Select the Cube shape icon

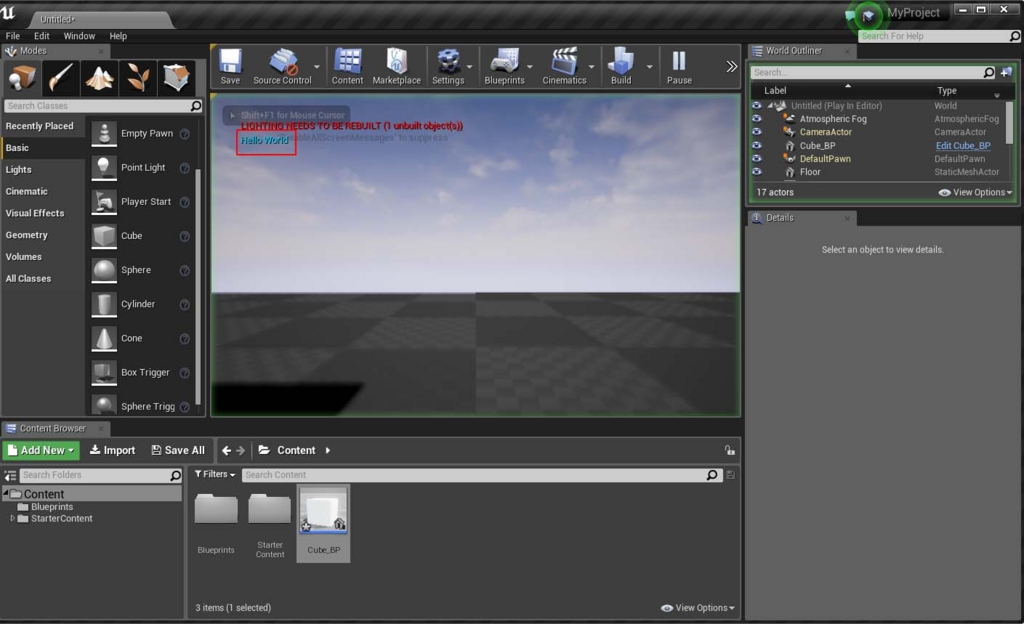[104, 236]
